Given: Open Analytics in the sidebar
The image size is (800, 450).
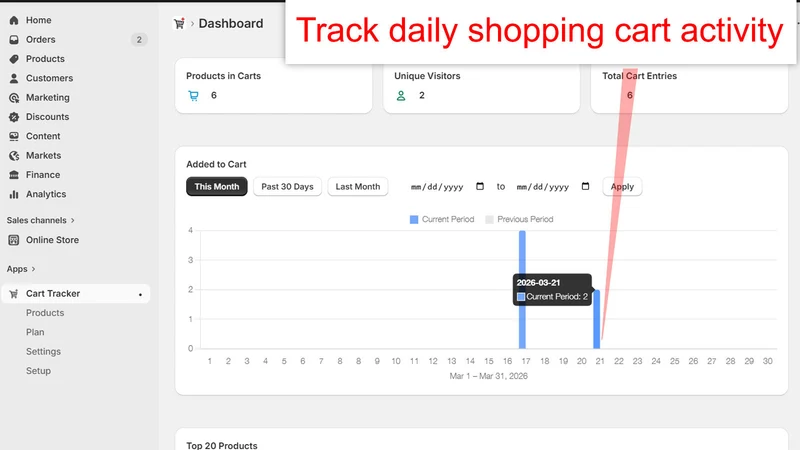Looking at the screenshot, I should pyautogui.click(x=46, y=194).
